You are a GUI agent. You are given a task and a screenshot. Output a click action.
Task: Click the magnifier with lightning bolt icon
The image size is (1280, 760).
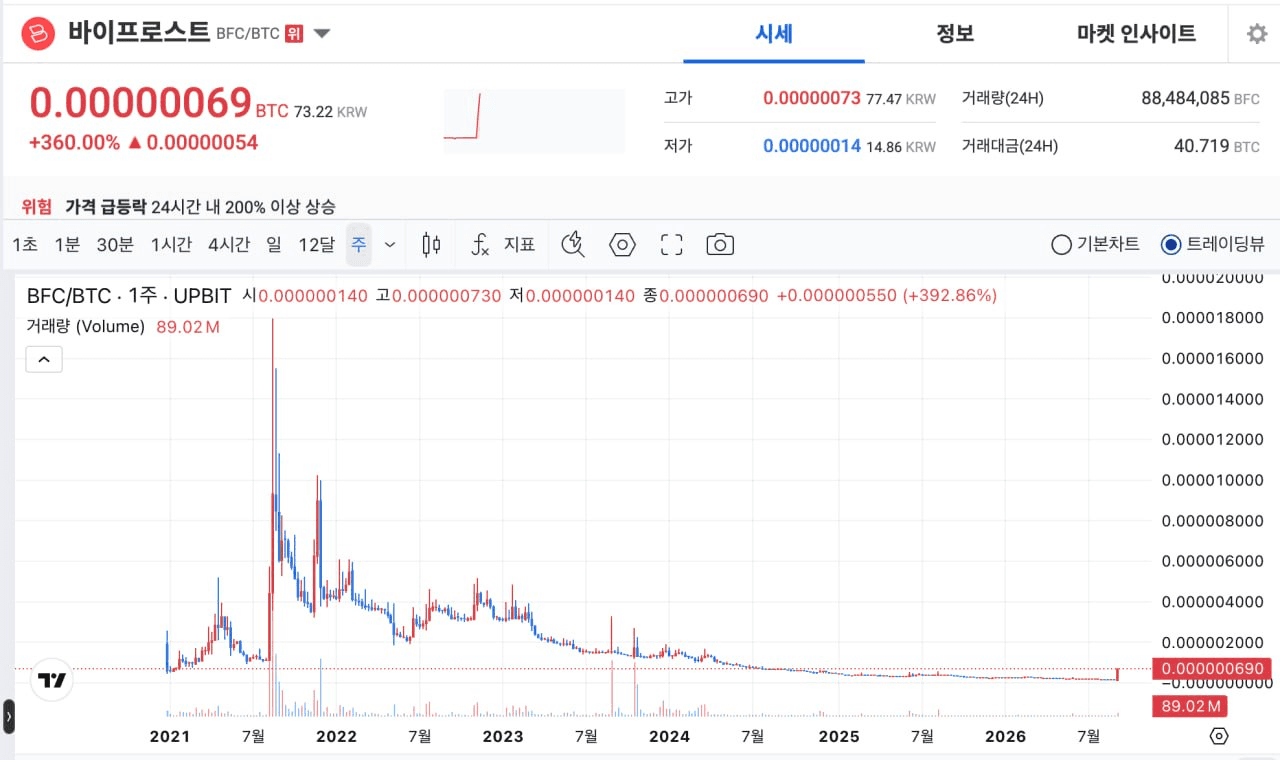pyautogui.click(x=573, y=244)
